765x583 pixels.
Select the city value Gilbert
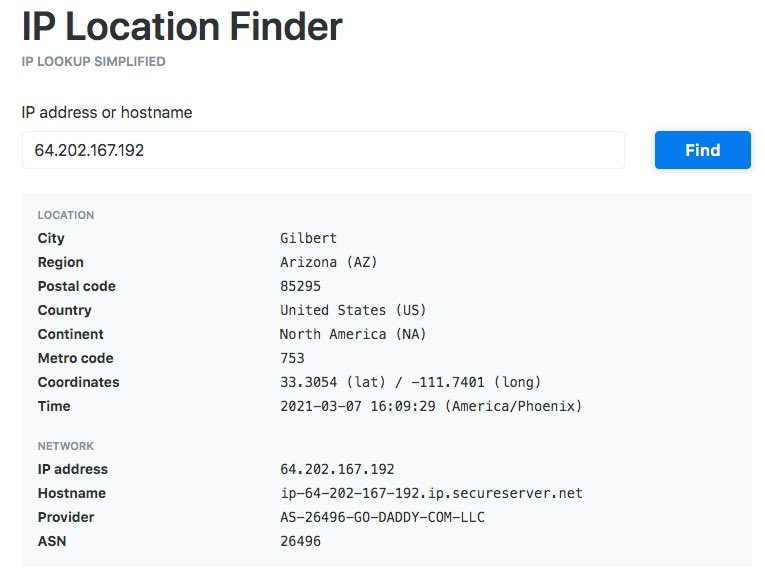pos(308,238)
